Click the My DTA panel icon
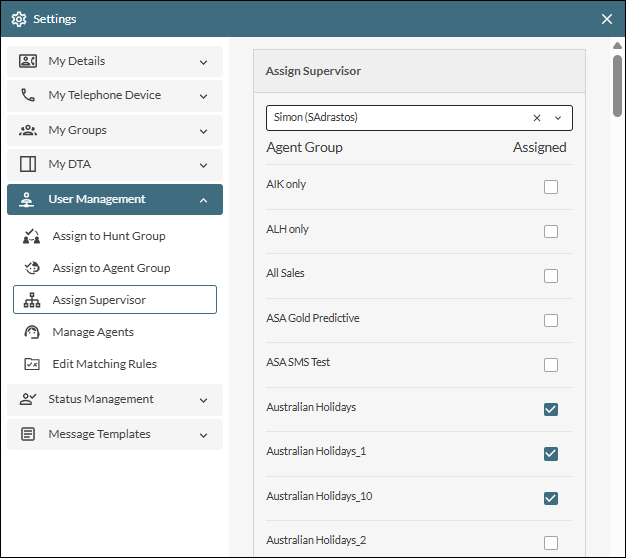Screen dimensions: 626x558 click(28, 164)
